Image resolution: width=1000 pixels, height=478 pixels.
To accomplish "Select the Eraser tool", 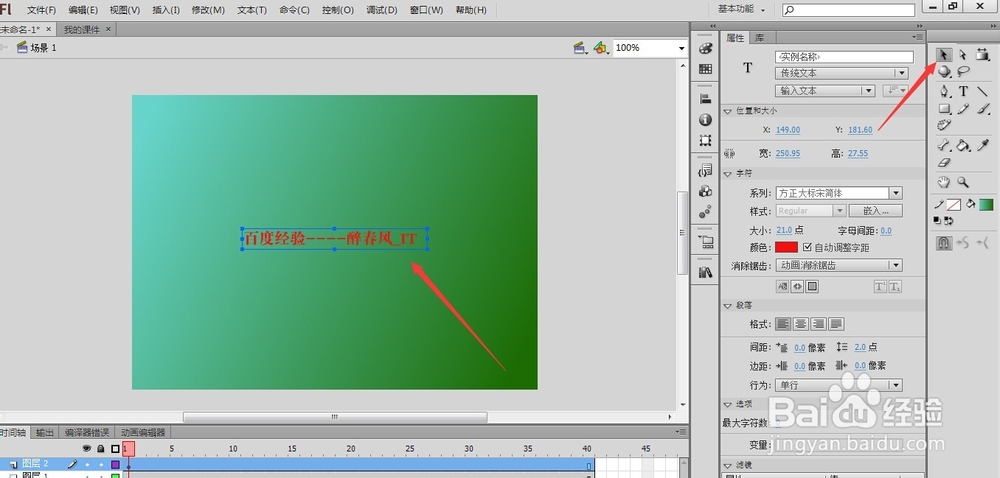I will (x=944, y=163).
